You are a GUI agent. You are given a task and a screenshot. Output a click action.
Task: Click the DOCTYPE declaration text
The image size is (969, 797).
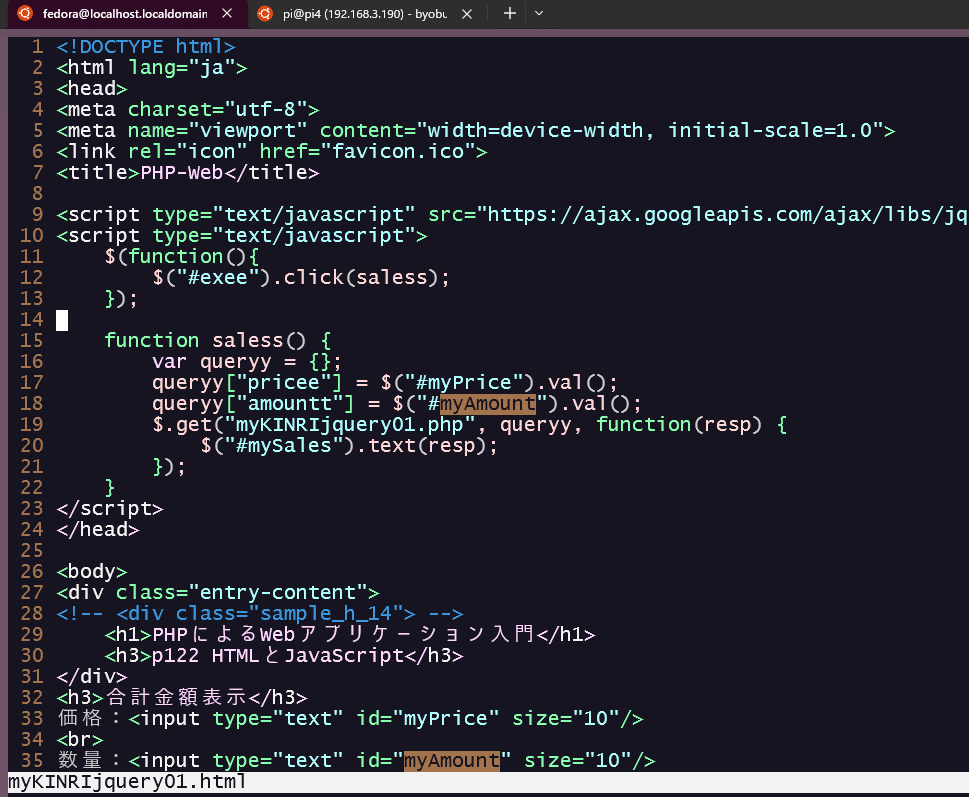tap(143, 46)
